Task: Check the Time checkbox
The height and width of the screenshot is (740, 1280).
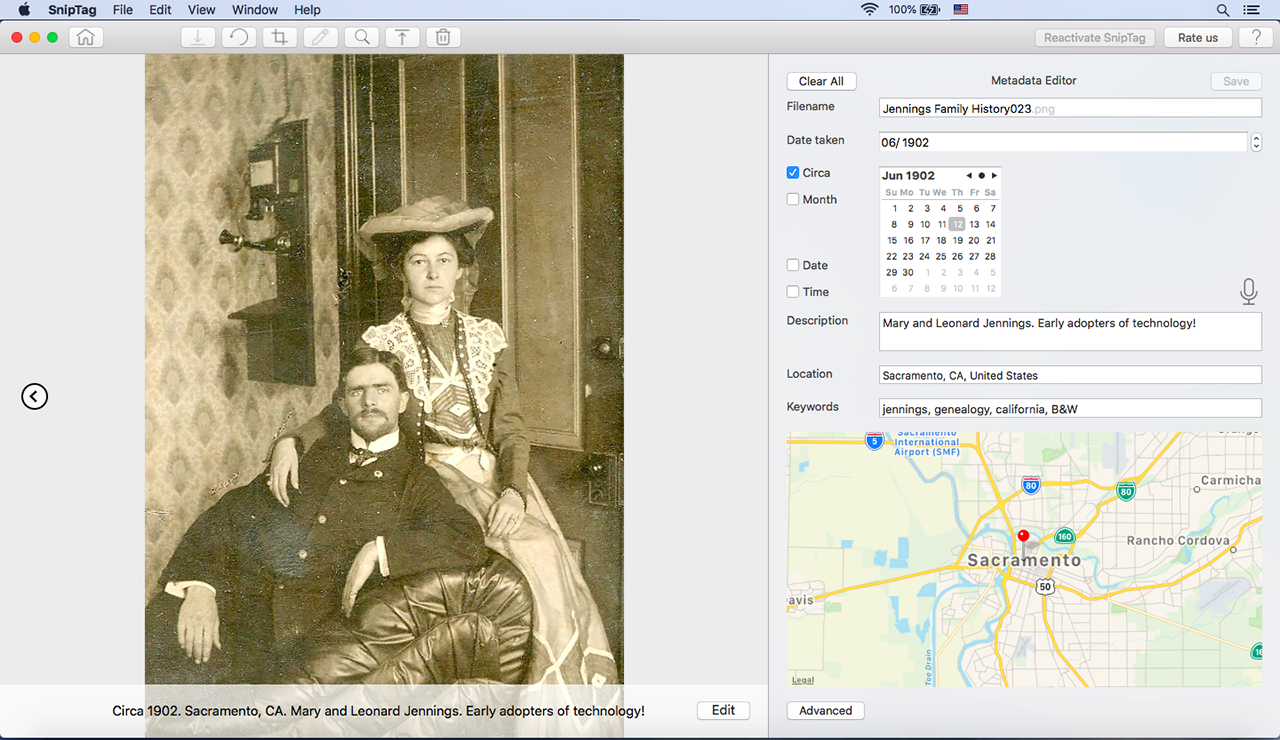Action: [x=793, y=291]
